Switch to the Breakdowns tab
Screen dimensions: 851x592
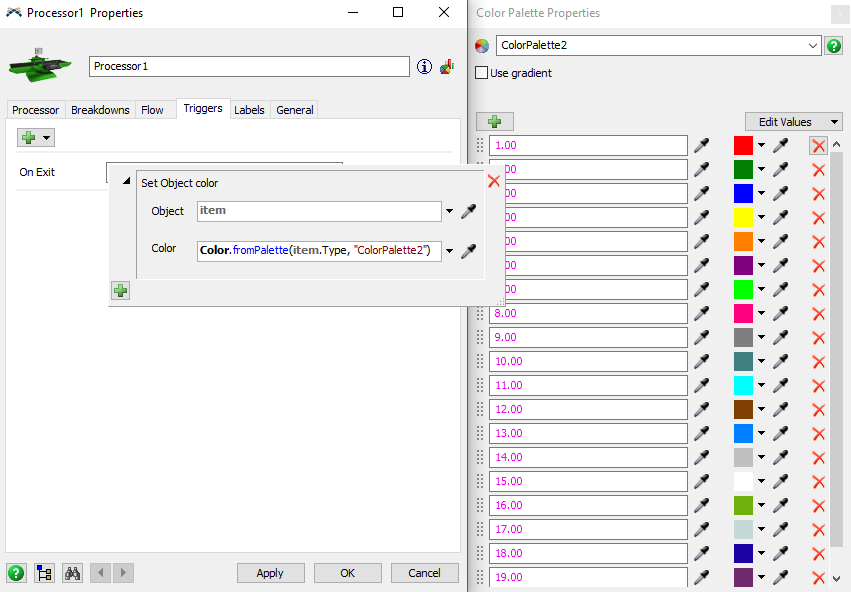tap(100, 110)
